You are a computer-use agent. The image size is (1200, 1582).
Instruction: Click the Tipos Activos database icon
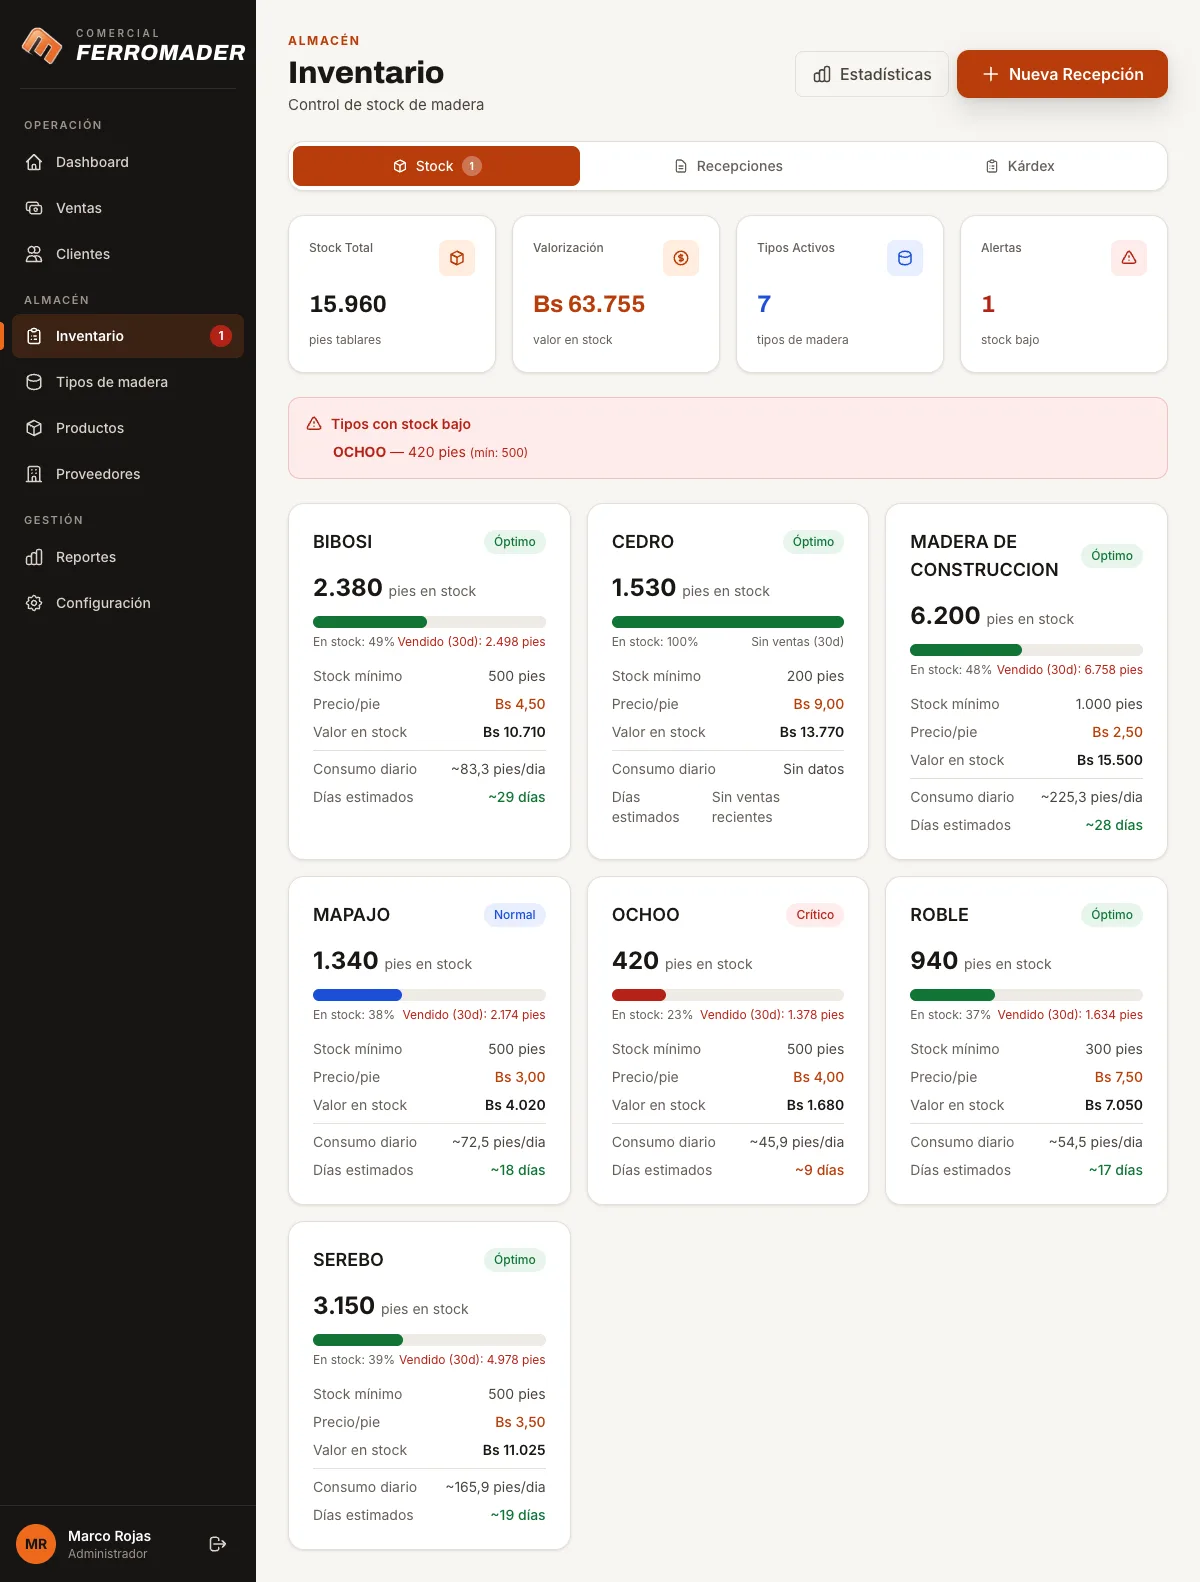coord(905,258)
